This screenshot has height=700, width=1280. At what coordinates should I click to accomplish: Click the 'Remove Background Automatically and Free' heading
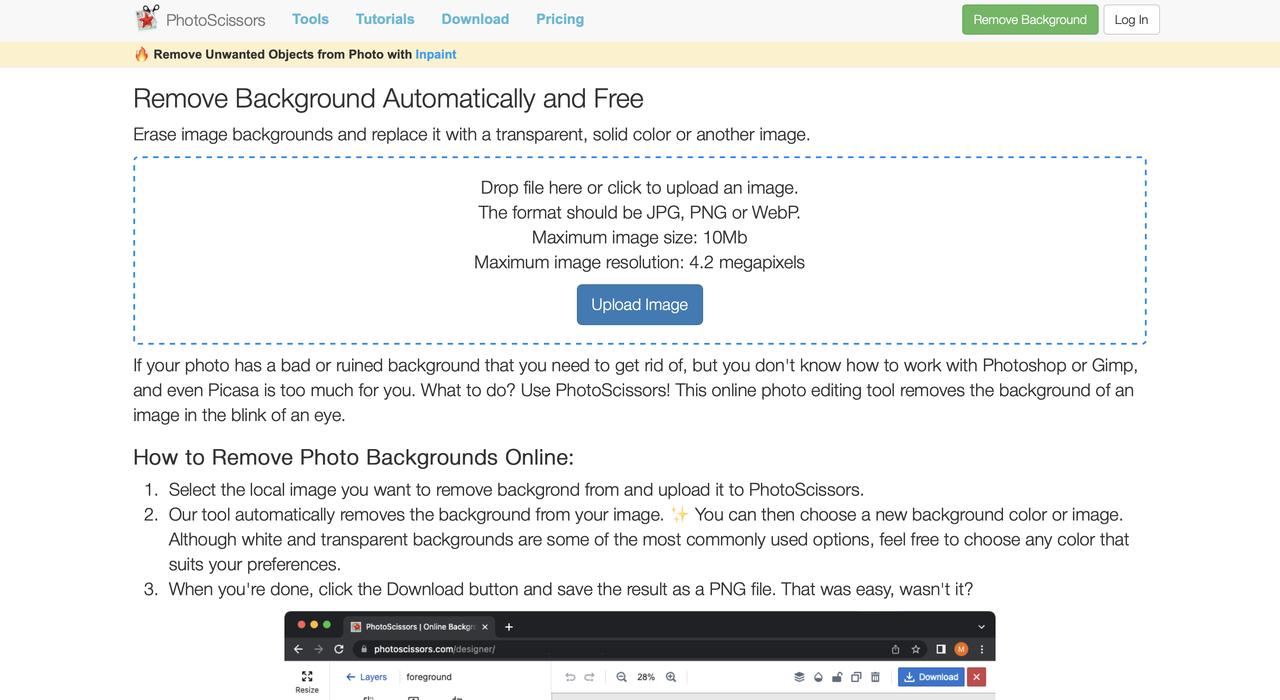click(x=388, y=98)
